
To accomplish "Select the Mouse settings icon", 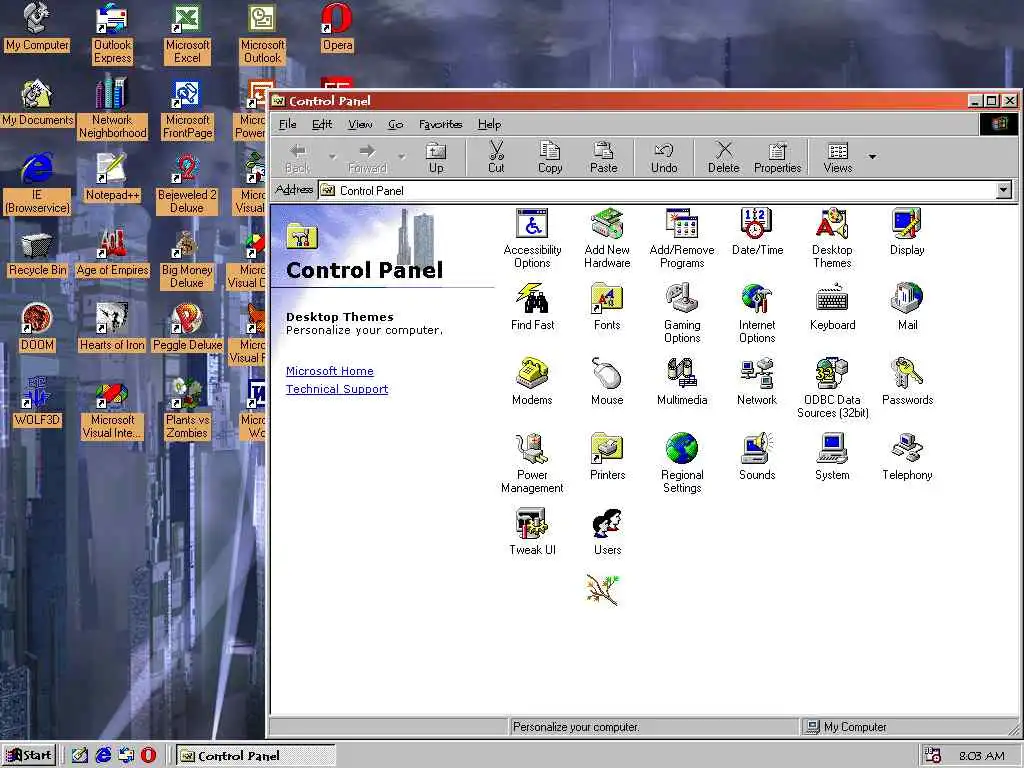I will 607,383.
